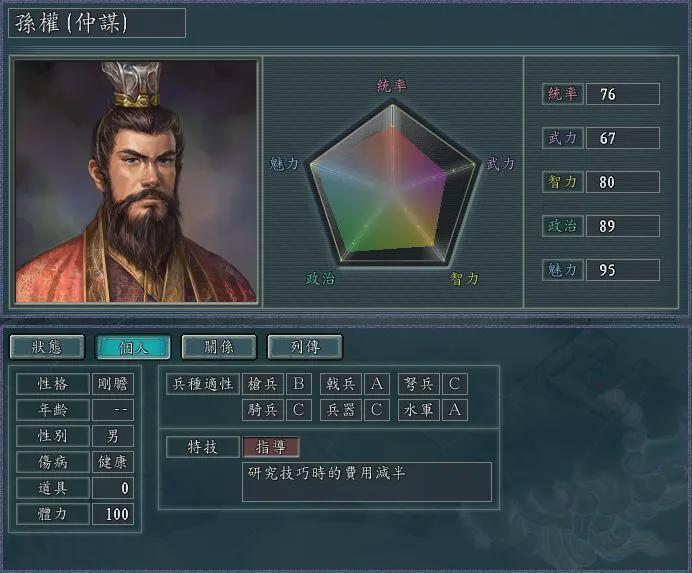
Task: Click the 槍兵 aptitude grade B
Action: point(299,384)
